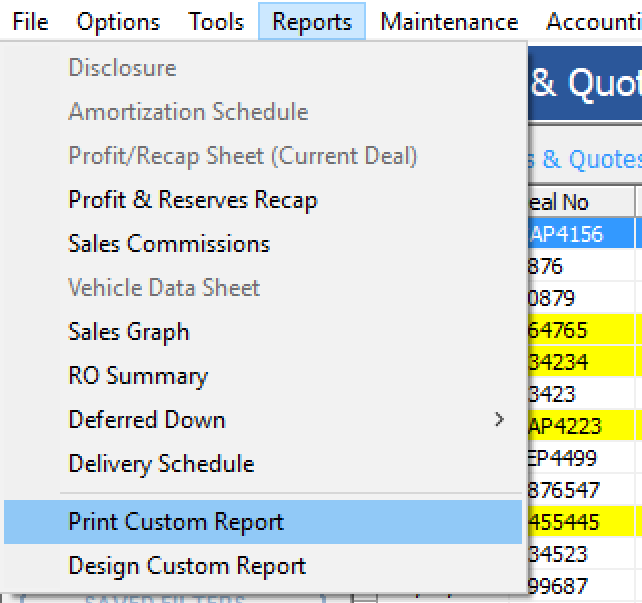The height and width of the screenshot is (603, 642).
Task: Select deal row EP4499
Action: tap(585, 458)
